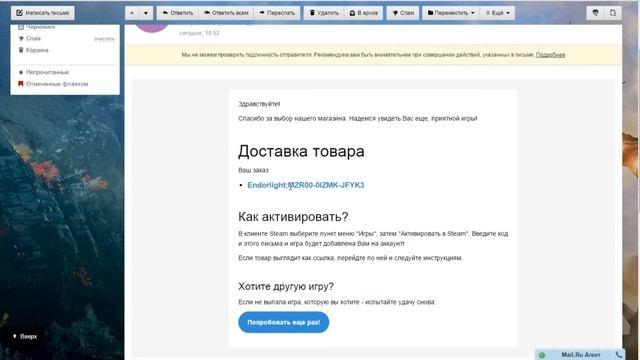
Task: Open the 'Спам' folder in sidebar
Action: [33, 38]
